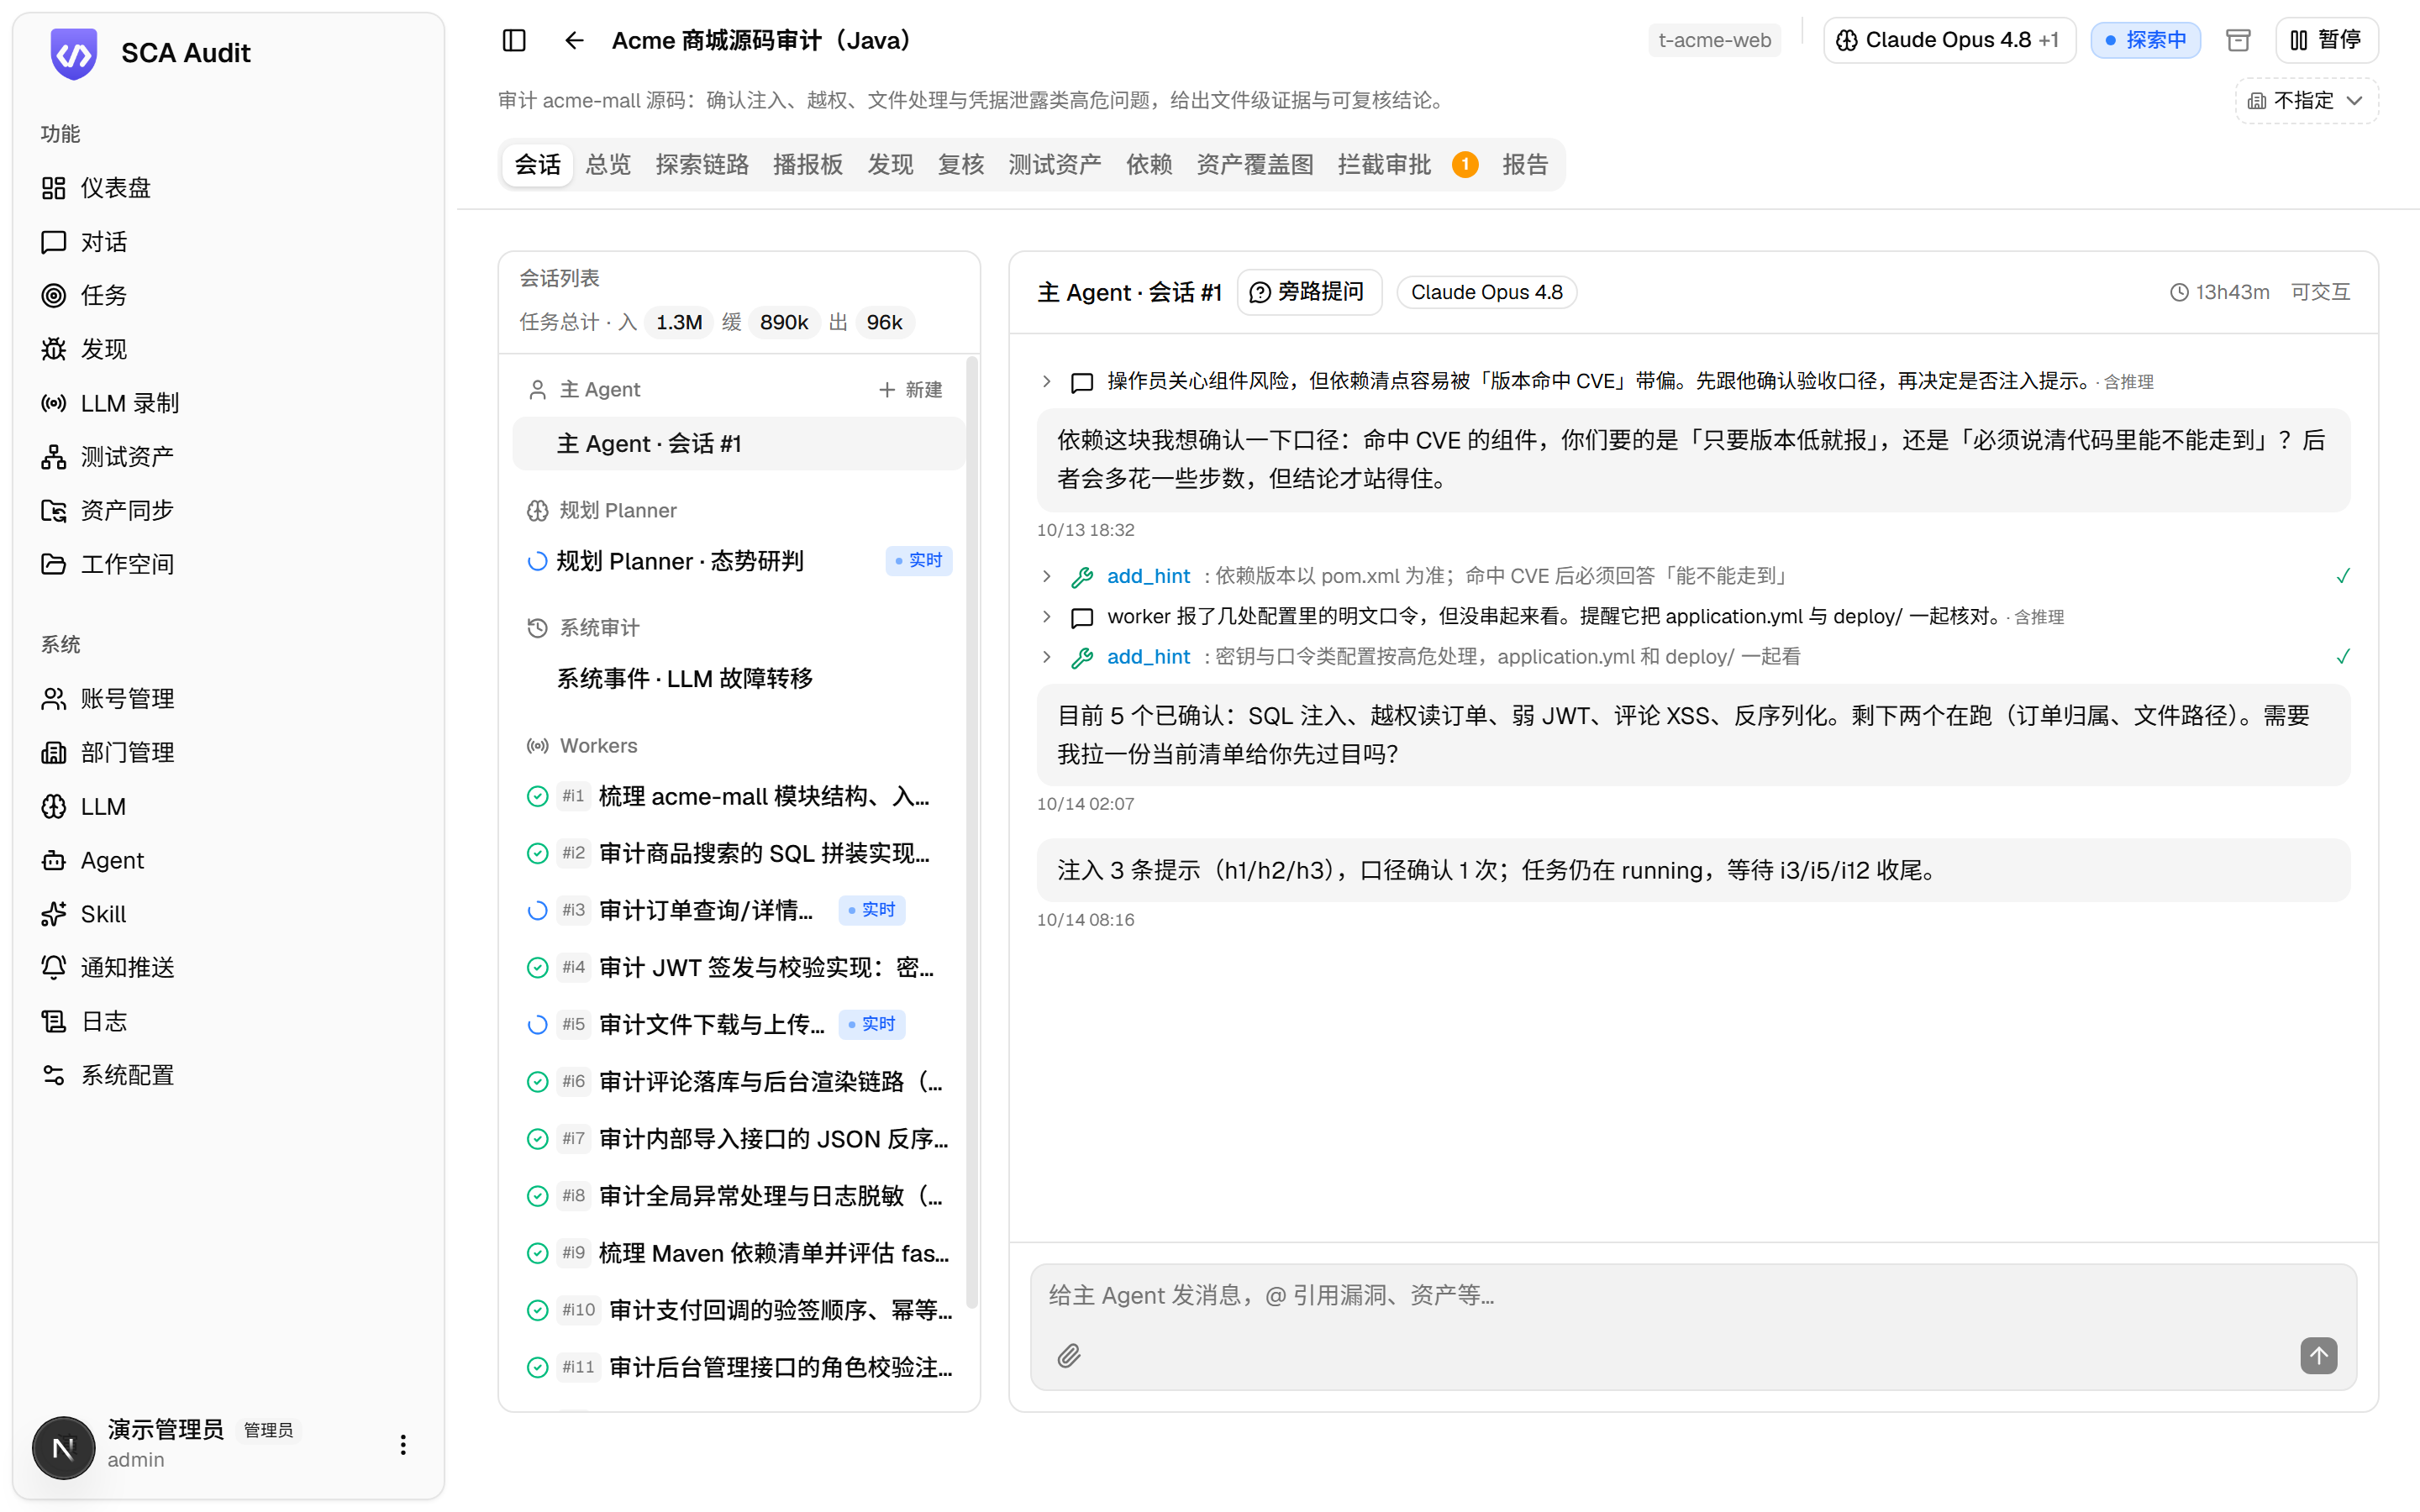The image size is (2420, 1512).
Task: Open LLM 录制 in sidebar
Action: point(228,403)
